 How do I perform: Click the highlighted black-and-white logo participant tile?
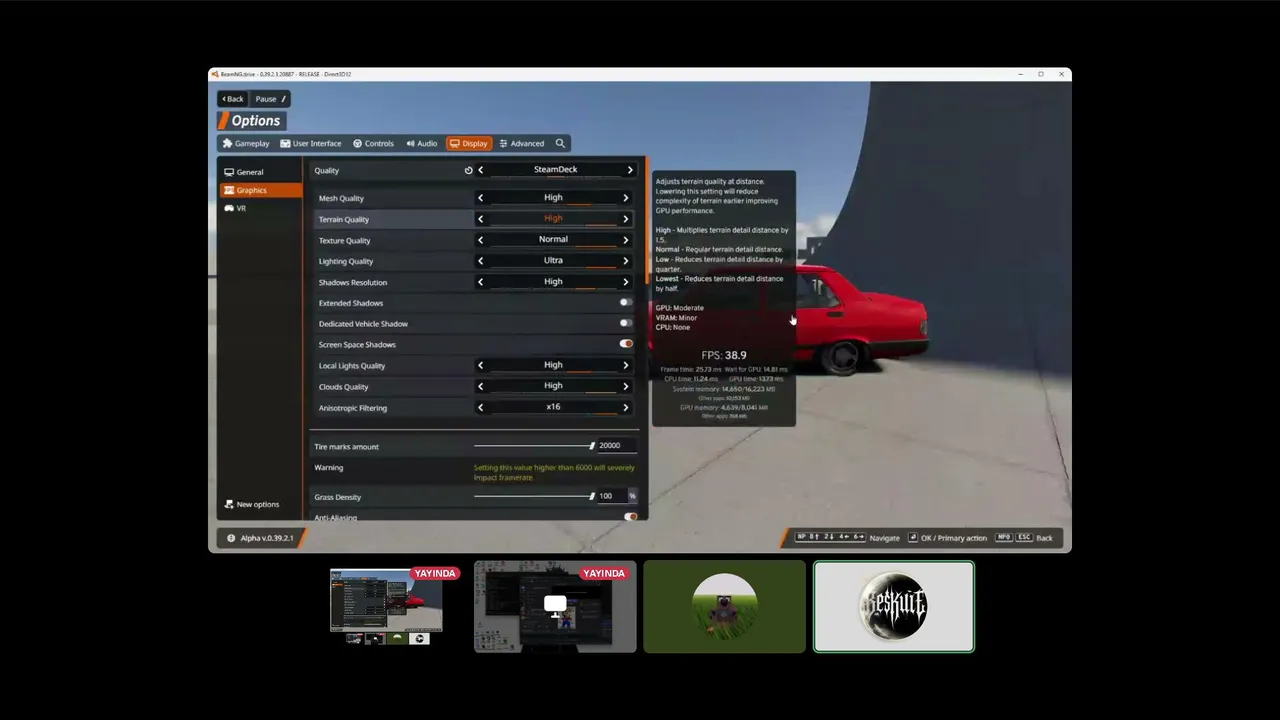pyautogui.click(x=894, y=606)
